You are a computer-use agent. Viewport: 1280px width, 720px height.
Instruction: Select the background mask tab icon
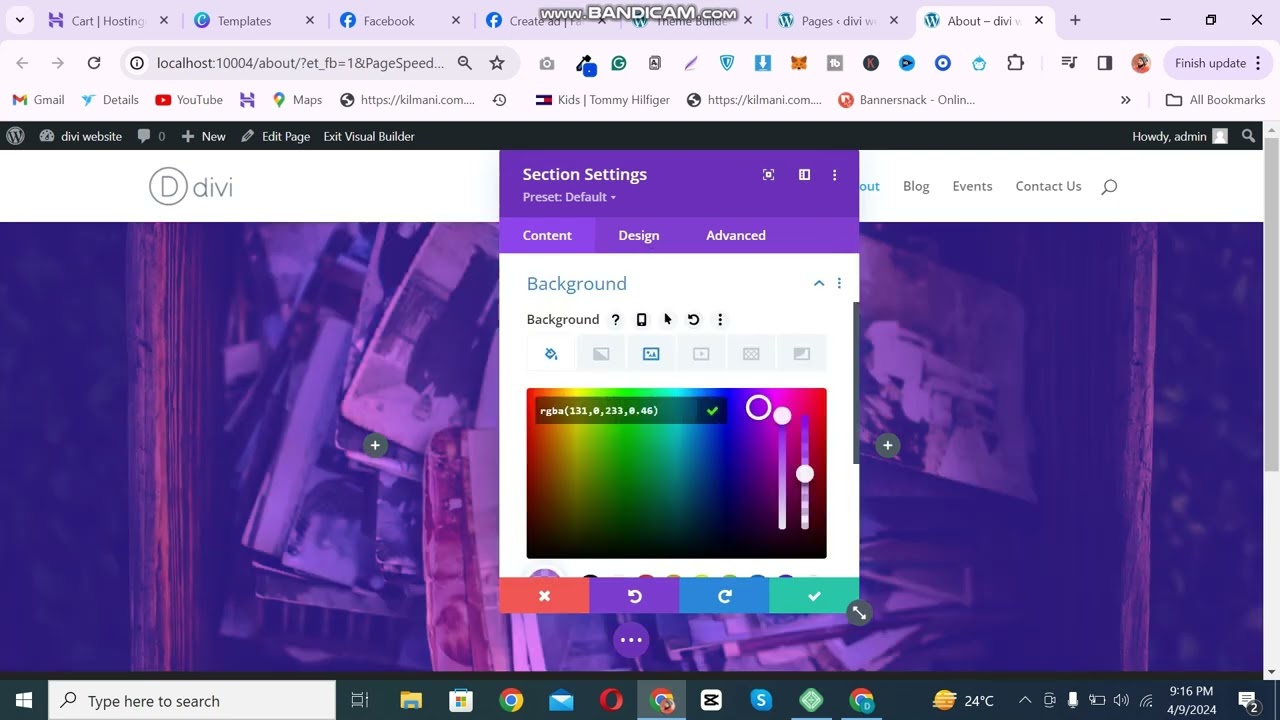[801, 354]
